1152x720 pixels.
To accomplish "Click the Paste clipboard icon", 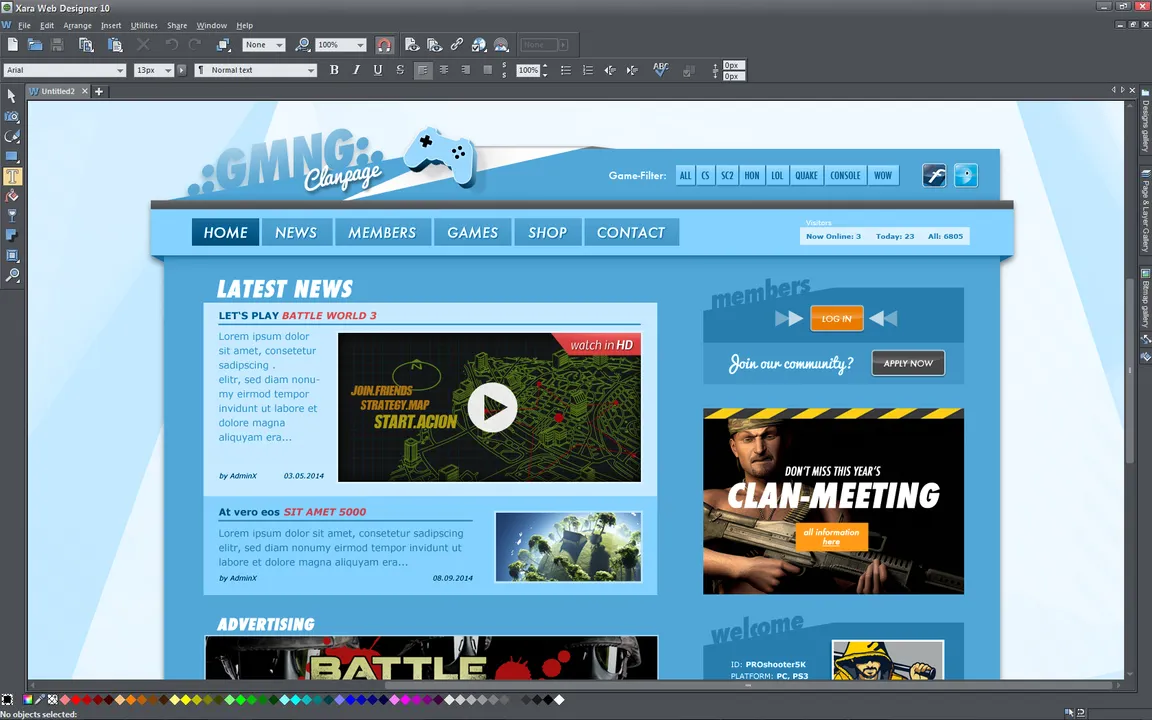I will [x=115, y=45].
